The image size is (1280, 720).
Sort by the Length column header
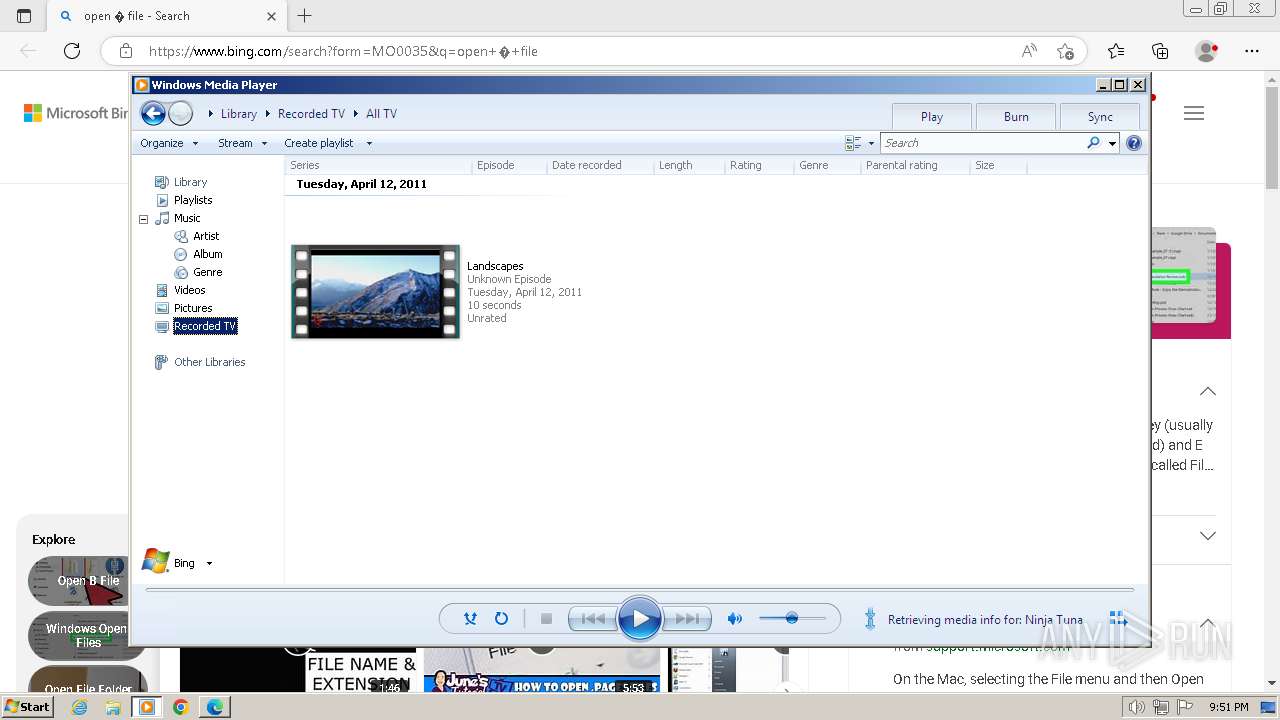pos(690,165)
